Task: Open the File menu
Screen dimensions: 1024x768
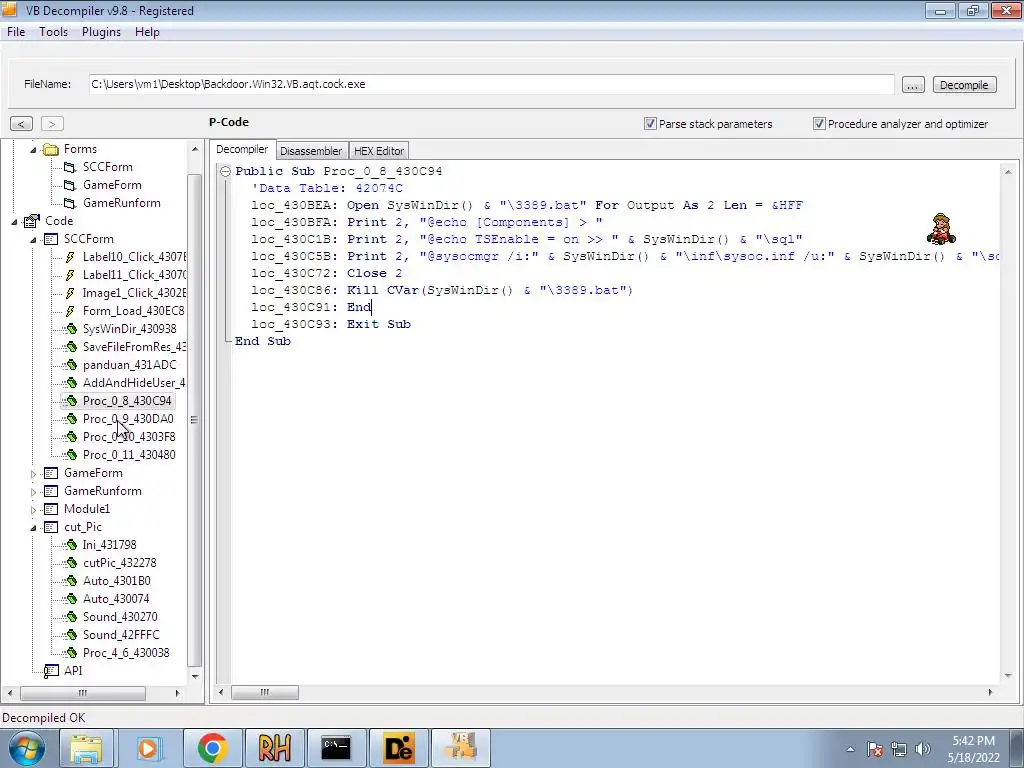Action: point(16,32)
